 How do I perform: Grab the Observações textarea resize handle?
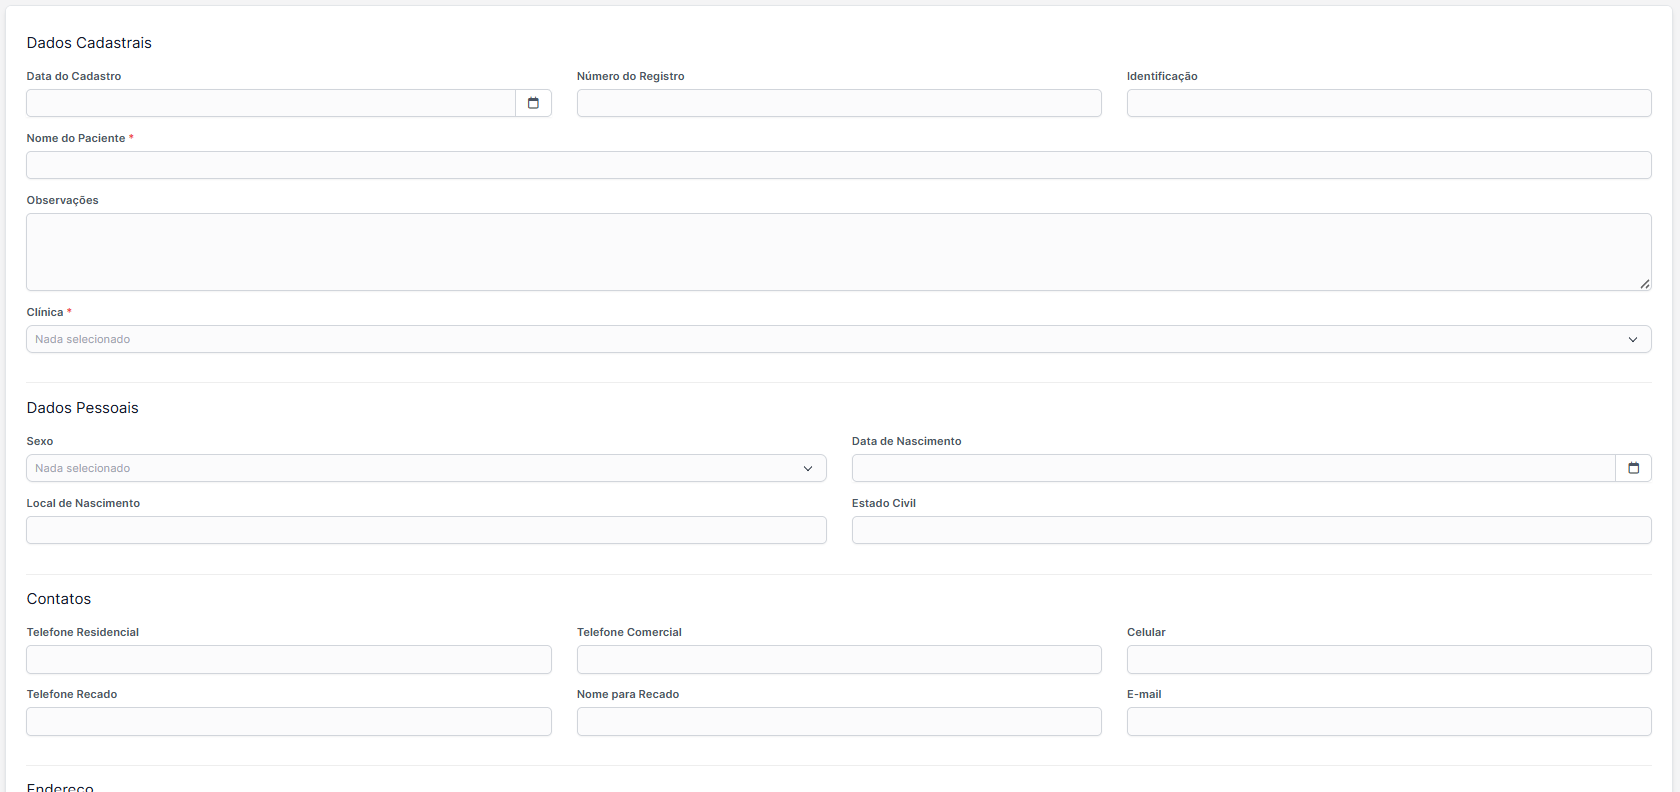pos(1644,284)
